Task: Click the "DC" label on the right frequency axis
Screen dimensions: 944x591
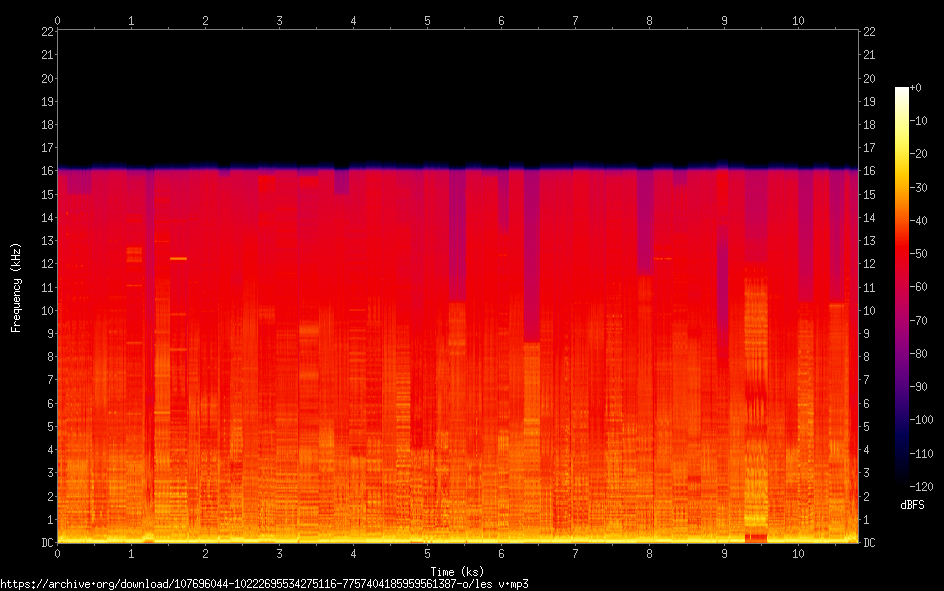Action: click(x=869, y=543)
